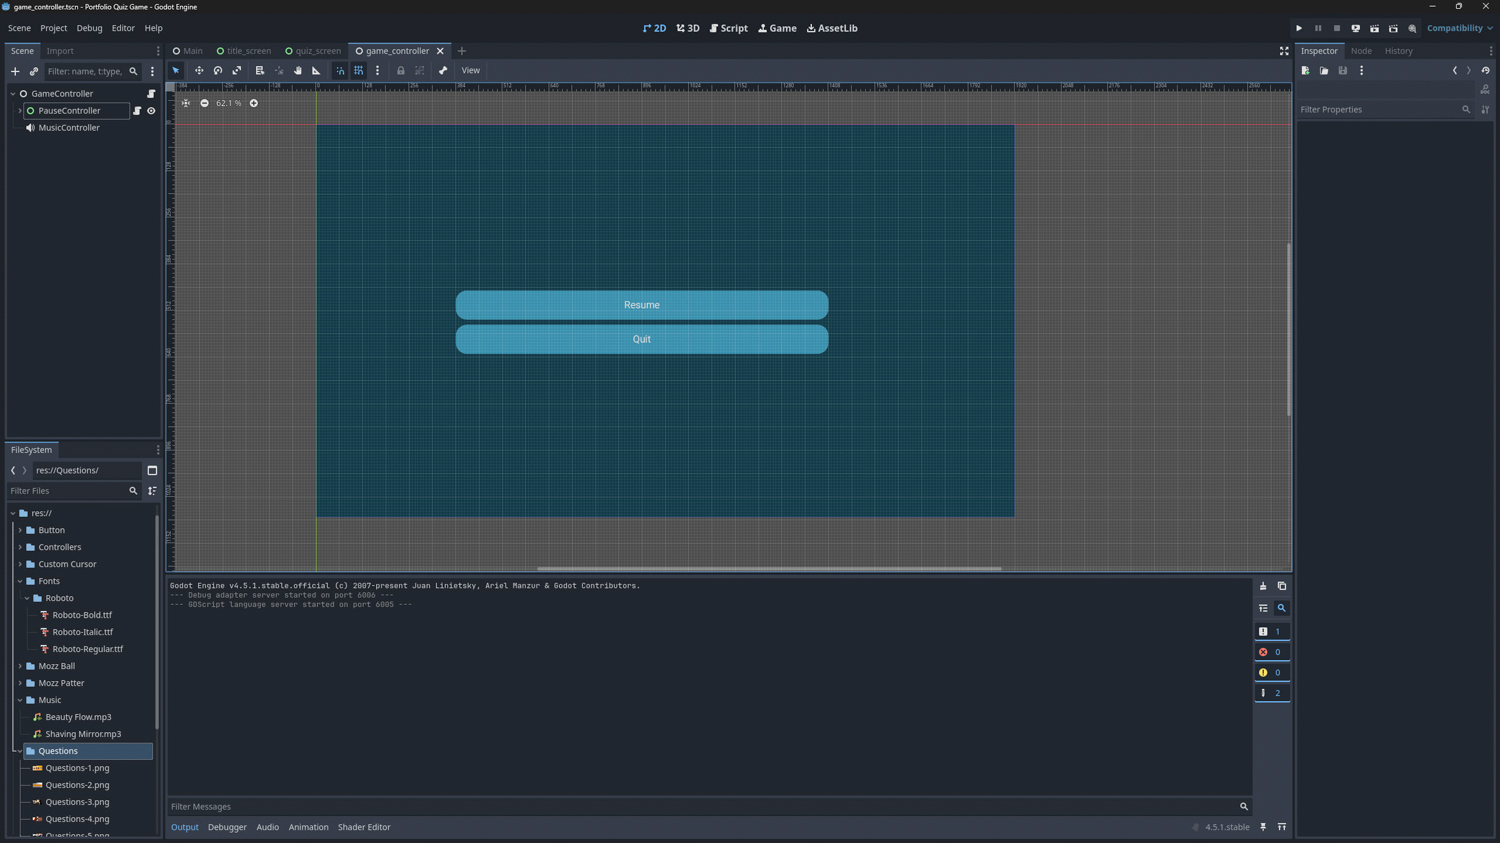Open the Compatibility renderer dropdown
This screenshot has width=1500, height=843.
pos(1459,28)
